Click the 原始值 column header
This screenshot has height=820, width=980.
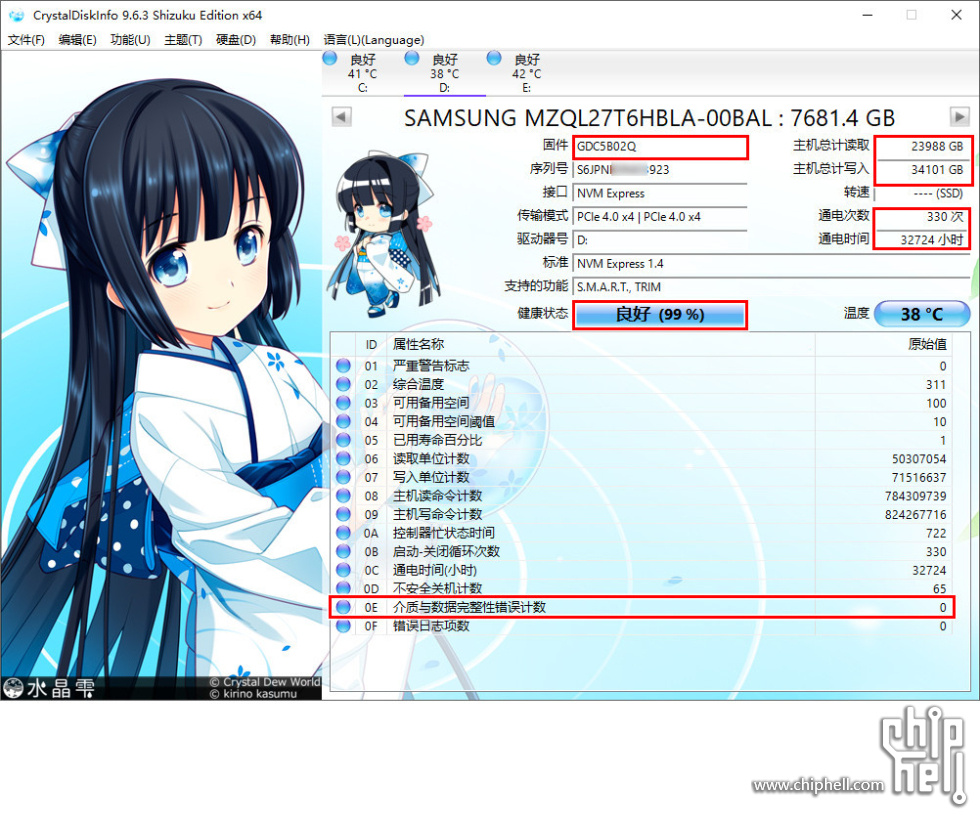[x=884, y=344]
